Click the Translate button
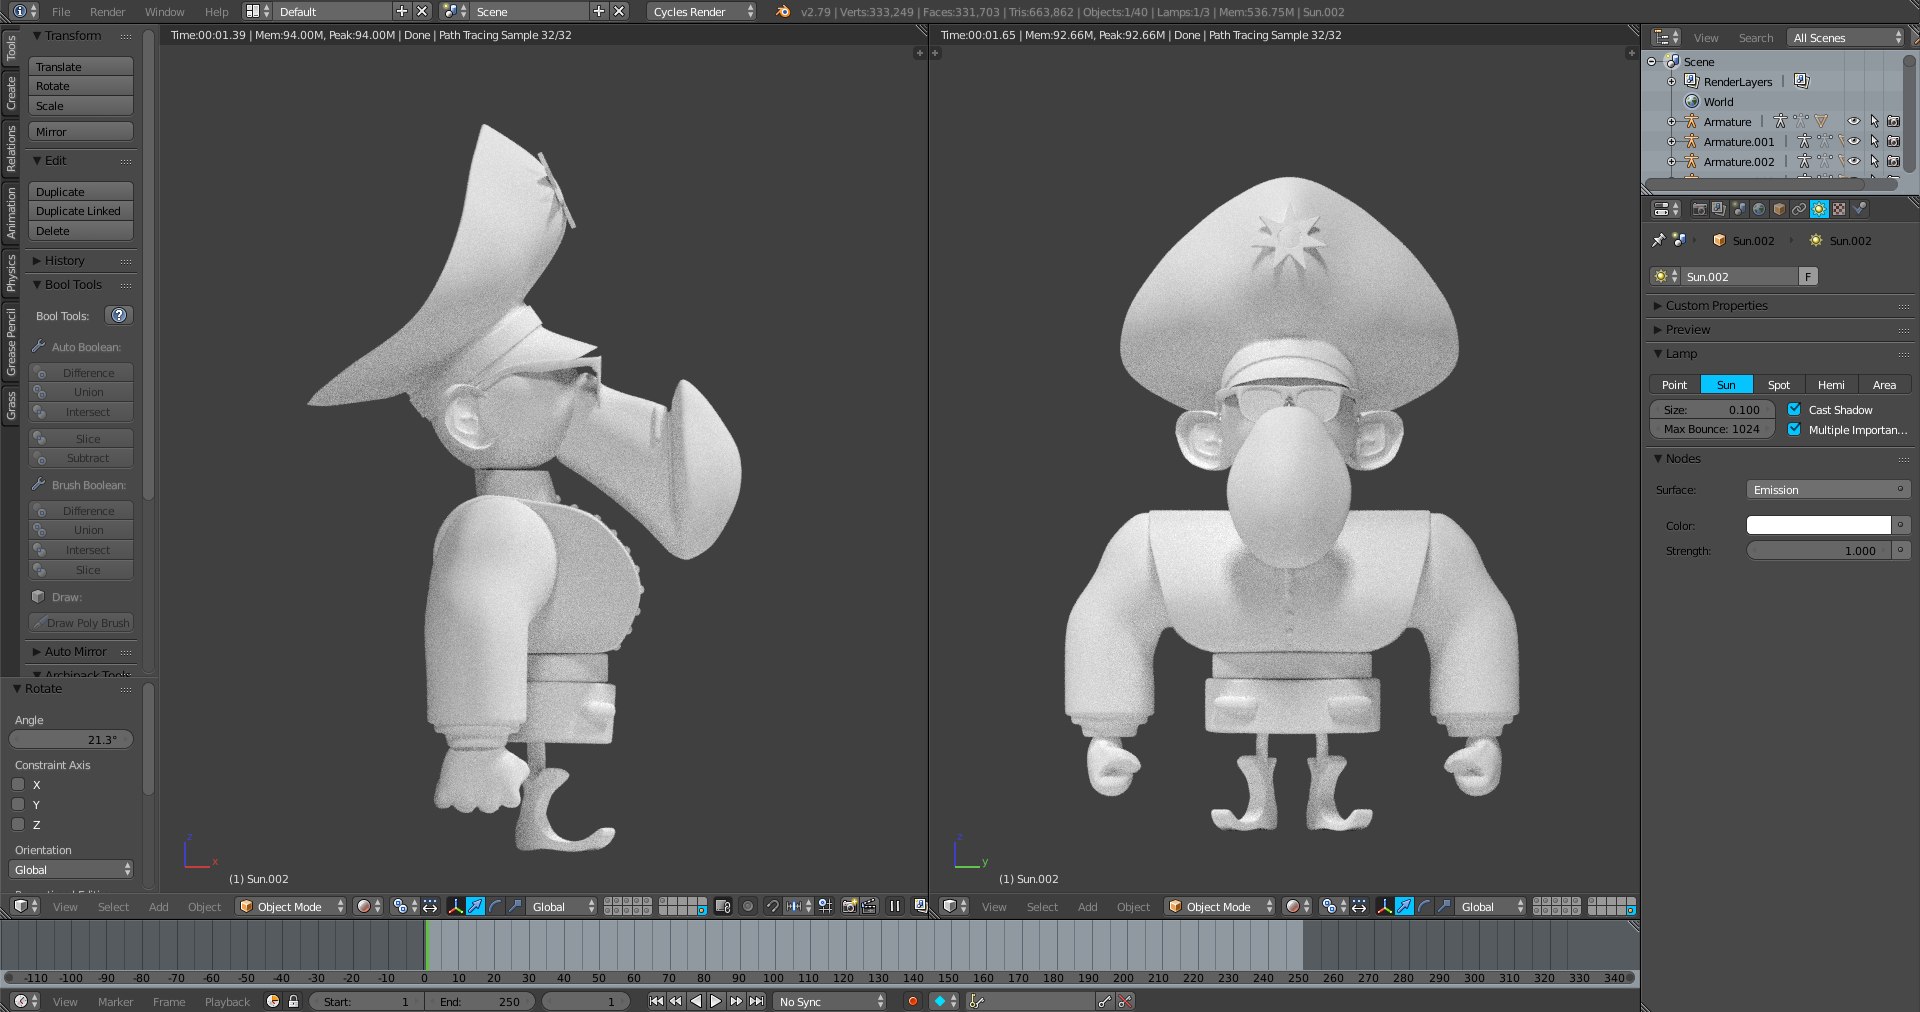Viewport: 1920px width, 1012px height. pos(81,66)
